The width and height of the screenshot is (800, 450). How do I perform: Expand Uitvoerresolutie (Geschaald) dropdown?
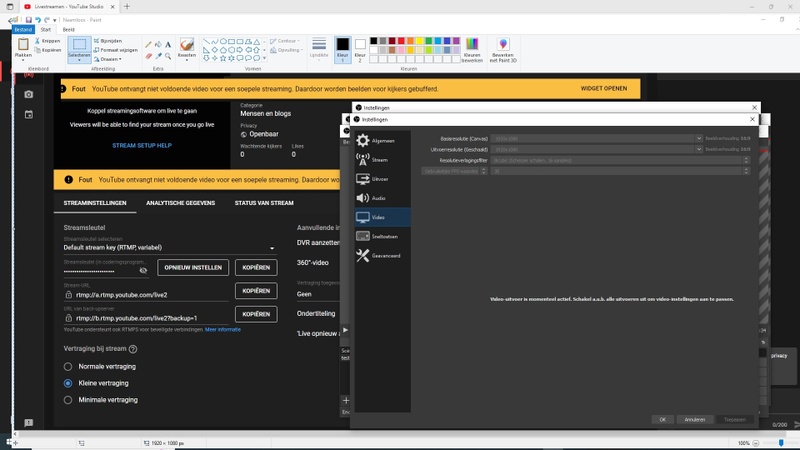tap(698, 149)
